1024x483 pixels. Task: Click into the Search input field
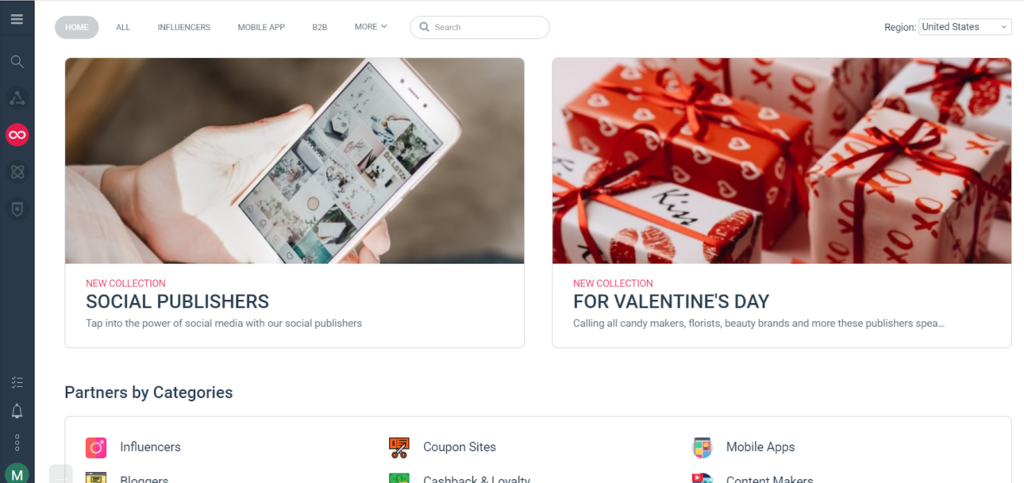(479, 27)
